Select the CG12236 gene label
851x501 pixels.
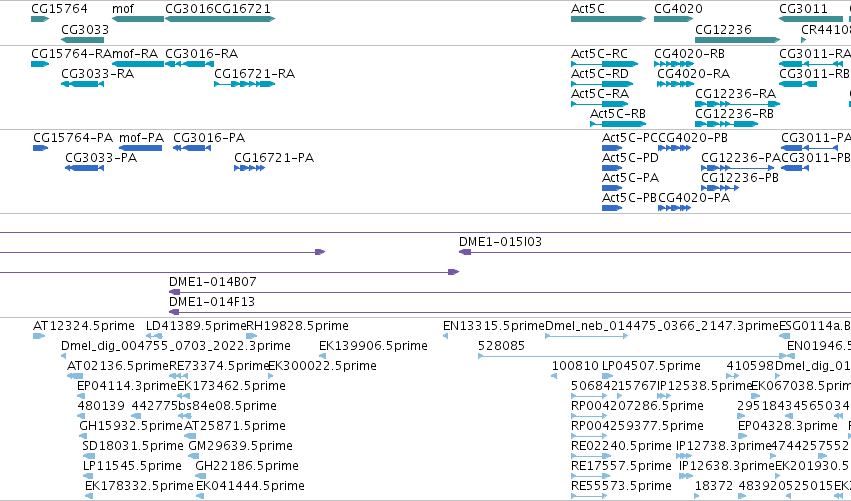[723, 30]
